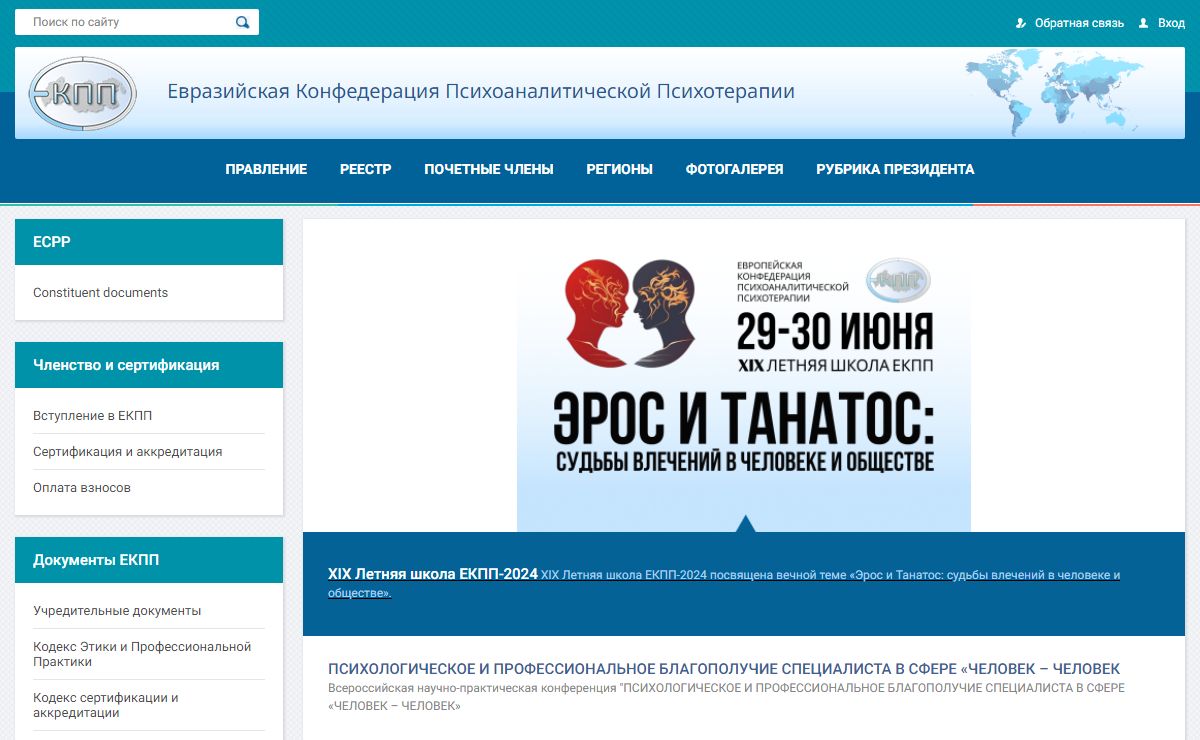Open the ФОТОГАЛЕРЕЯ menu item
Image resolution: width=1200 pixels, height=740 pixels.
coord(734,169)
